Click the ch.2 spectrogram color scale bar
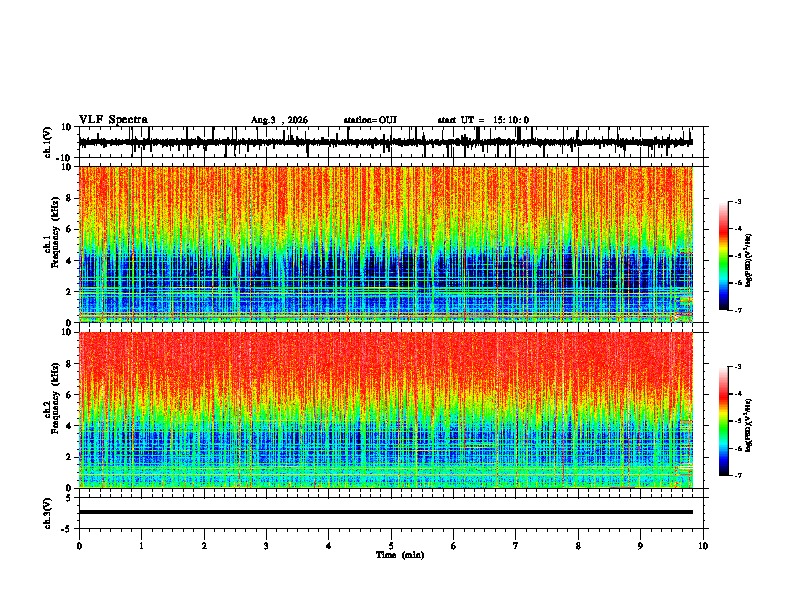Screen dimensions: 792x612 point(724,421)
